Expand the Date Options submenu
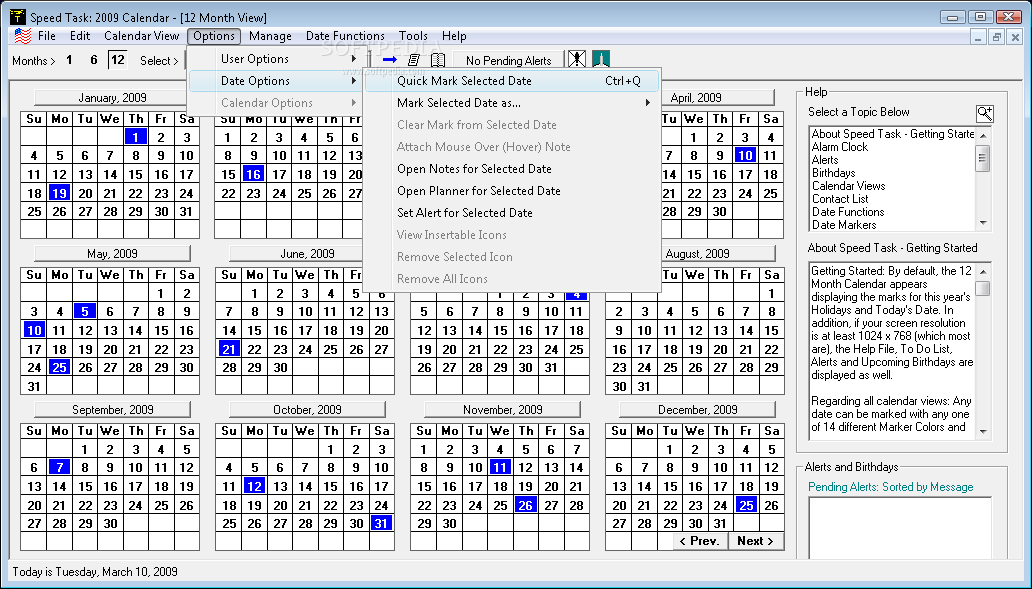The height and width of the screenshot is (589, 1032). 274,81
